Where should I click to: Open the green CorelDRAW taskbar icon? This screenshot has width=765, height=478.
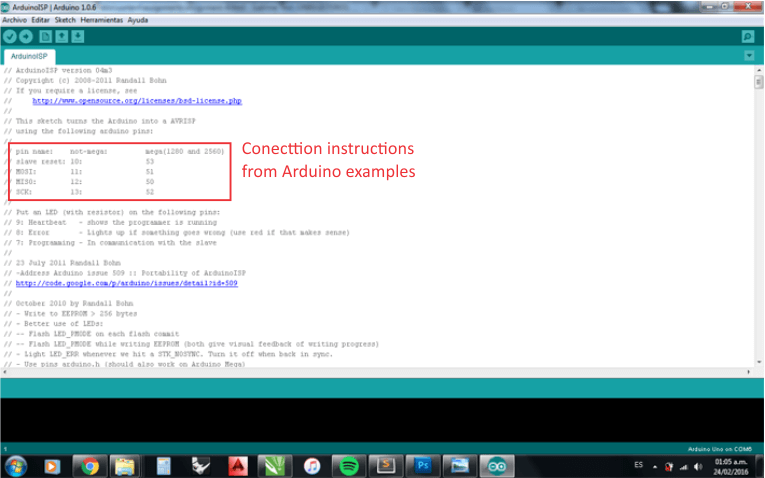pyautogui.click(x=275, y=467)
